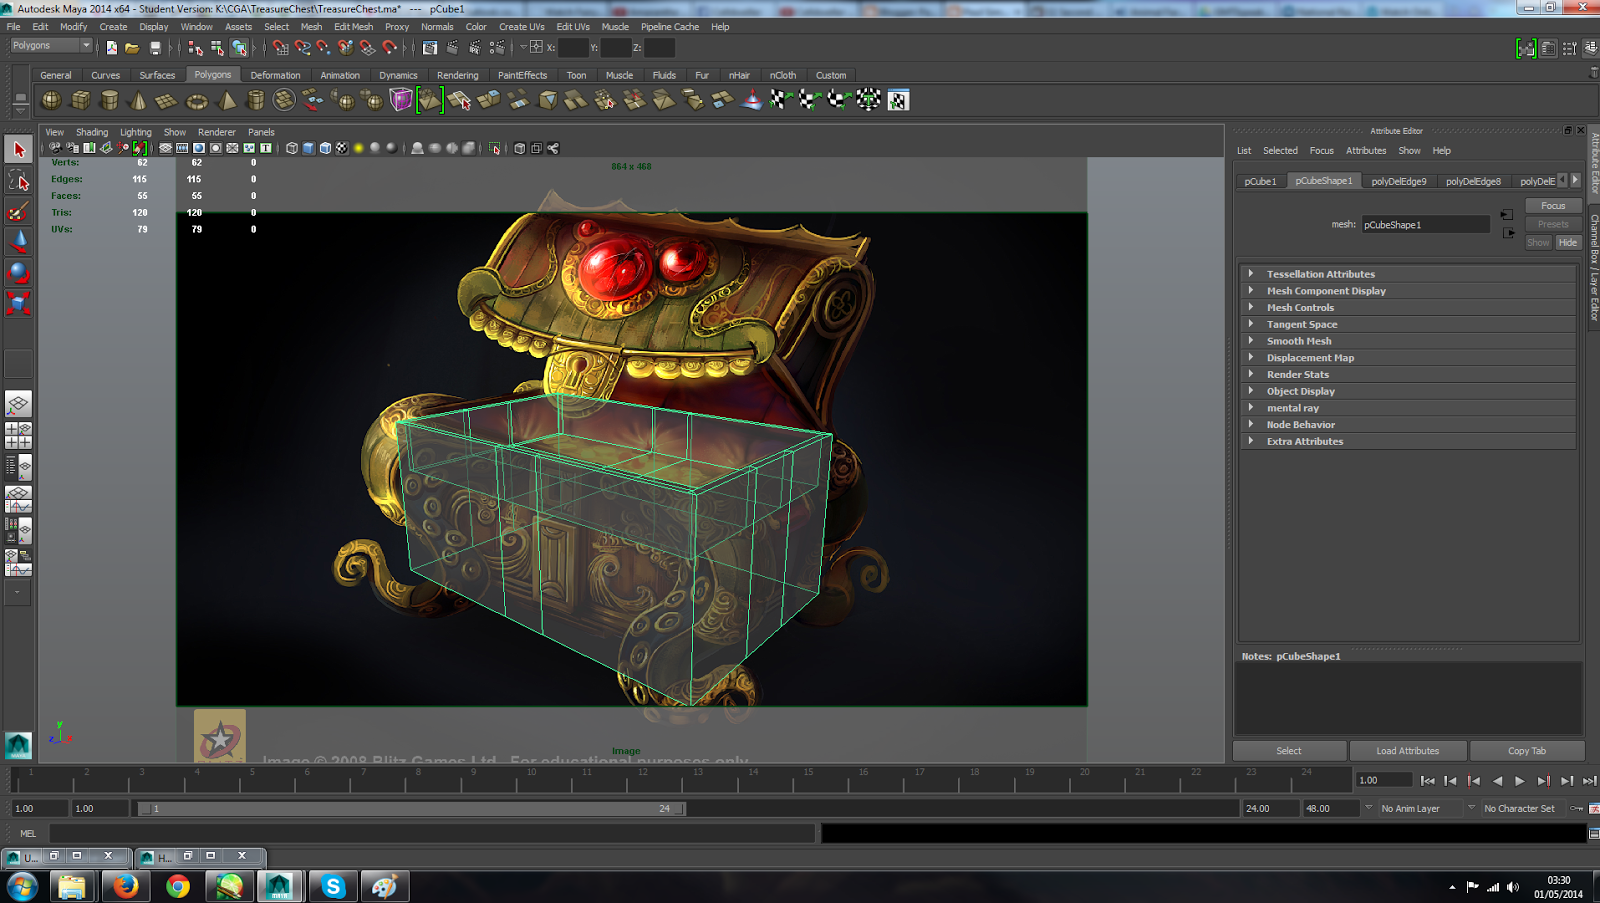1600x903 pixels.
Task: Toggle the Isolate Select viewport icon
Action: [495, 148]
